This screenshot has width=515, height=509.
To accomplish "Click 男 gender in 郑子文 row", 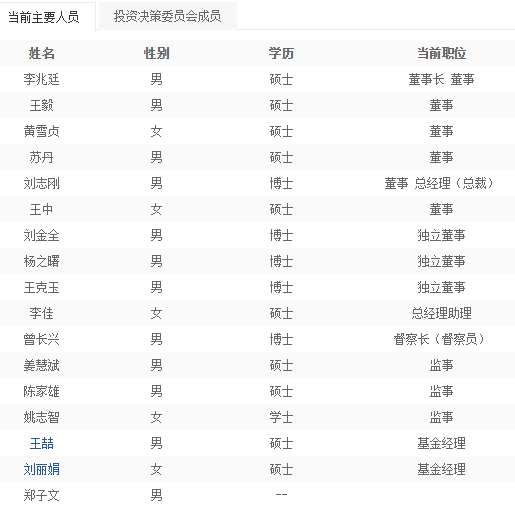I will [157, 495].
